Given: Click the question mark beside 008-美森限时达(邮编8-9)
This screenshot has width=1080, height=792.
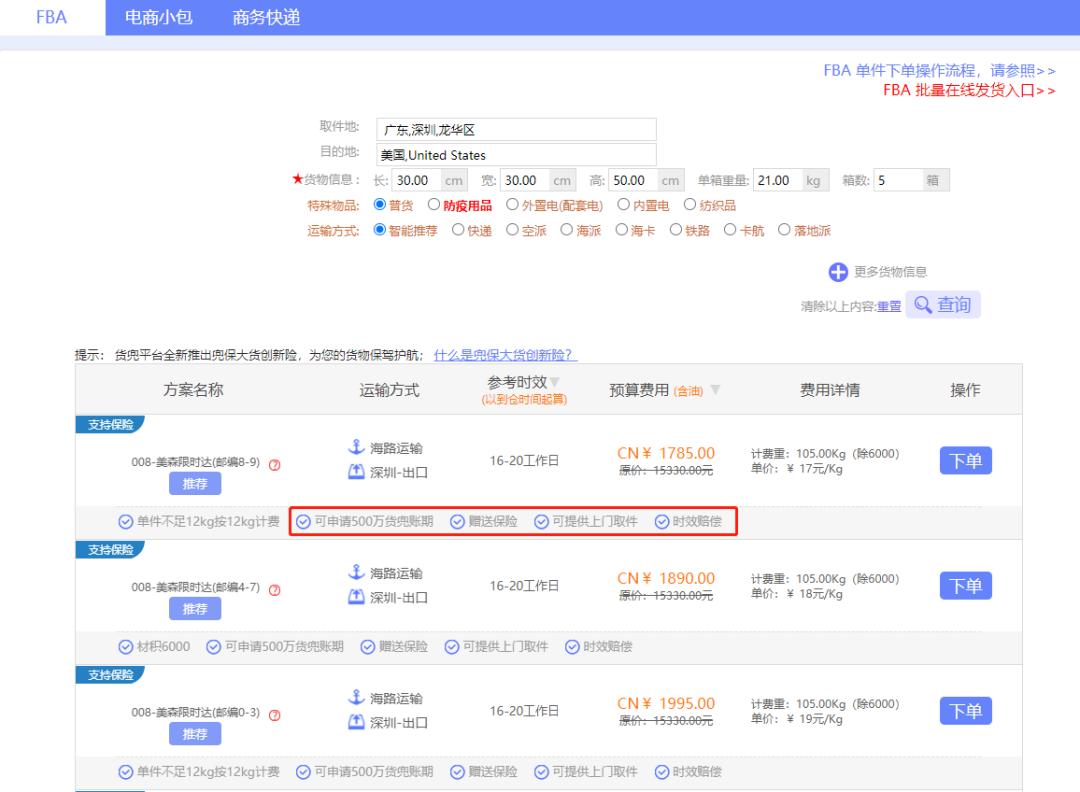Looking at the screenshot, I should pyautogui.click(x=275, y=462).
